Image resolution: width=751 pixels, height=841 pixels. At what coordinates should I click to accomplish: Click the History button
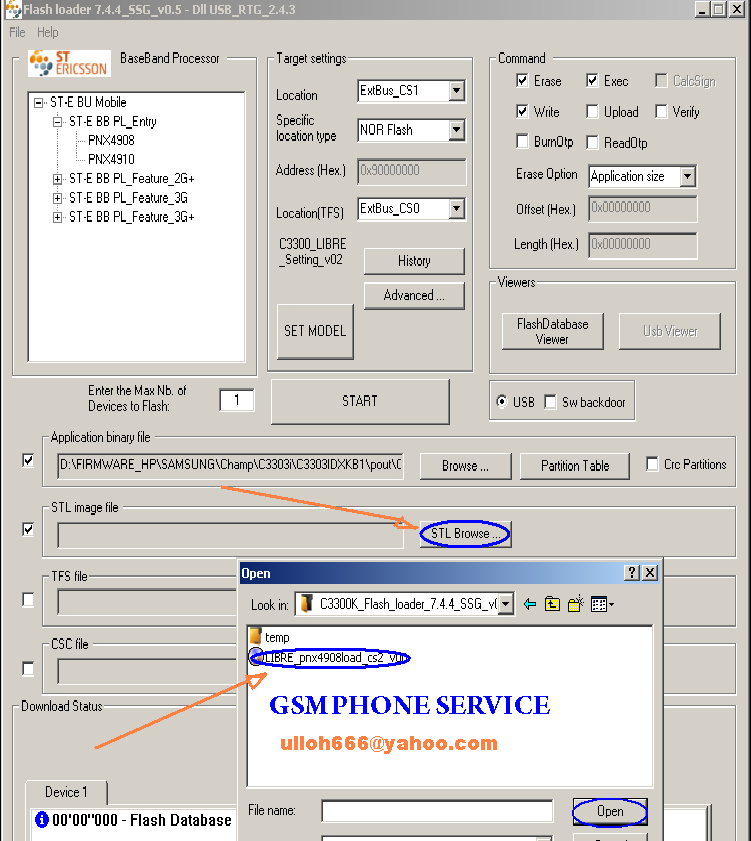414,261
